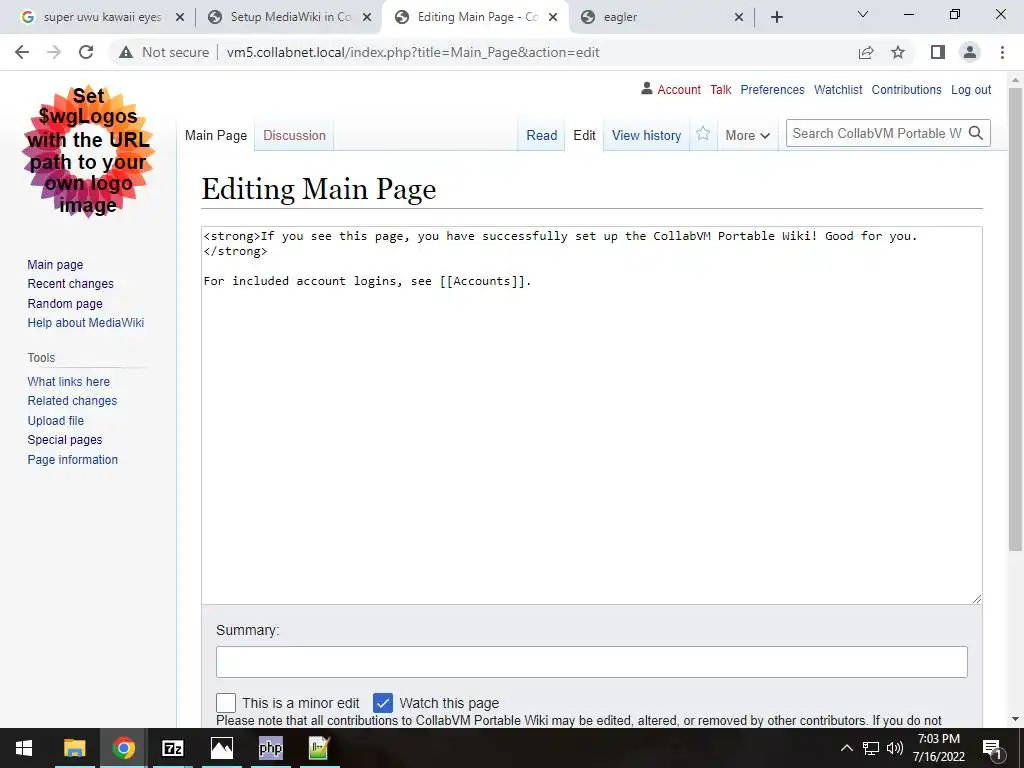Bookmark this page with the star icon
Viewport: 1024px width, 768px height.
click(x=898, y=52)
